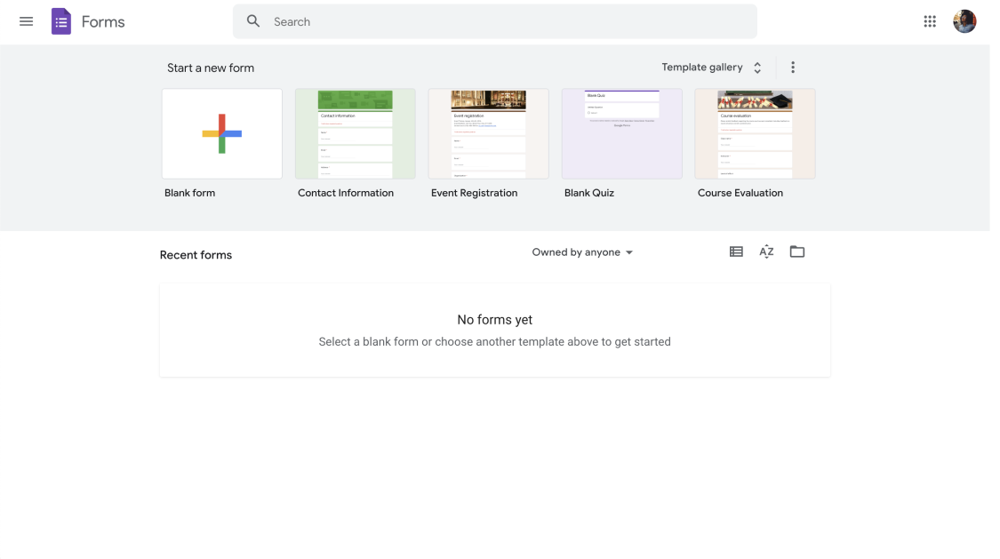Image resolution: width=1000 pixels, height=559 pixels.
Task: Open the account profile avatar
Action: click(964, 21)
